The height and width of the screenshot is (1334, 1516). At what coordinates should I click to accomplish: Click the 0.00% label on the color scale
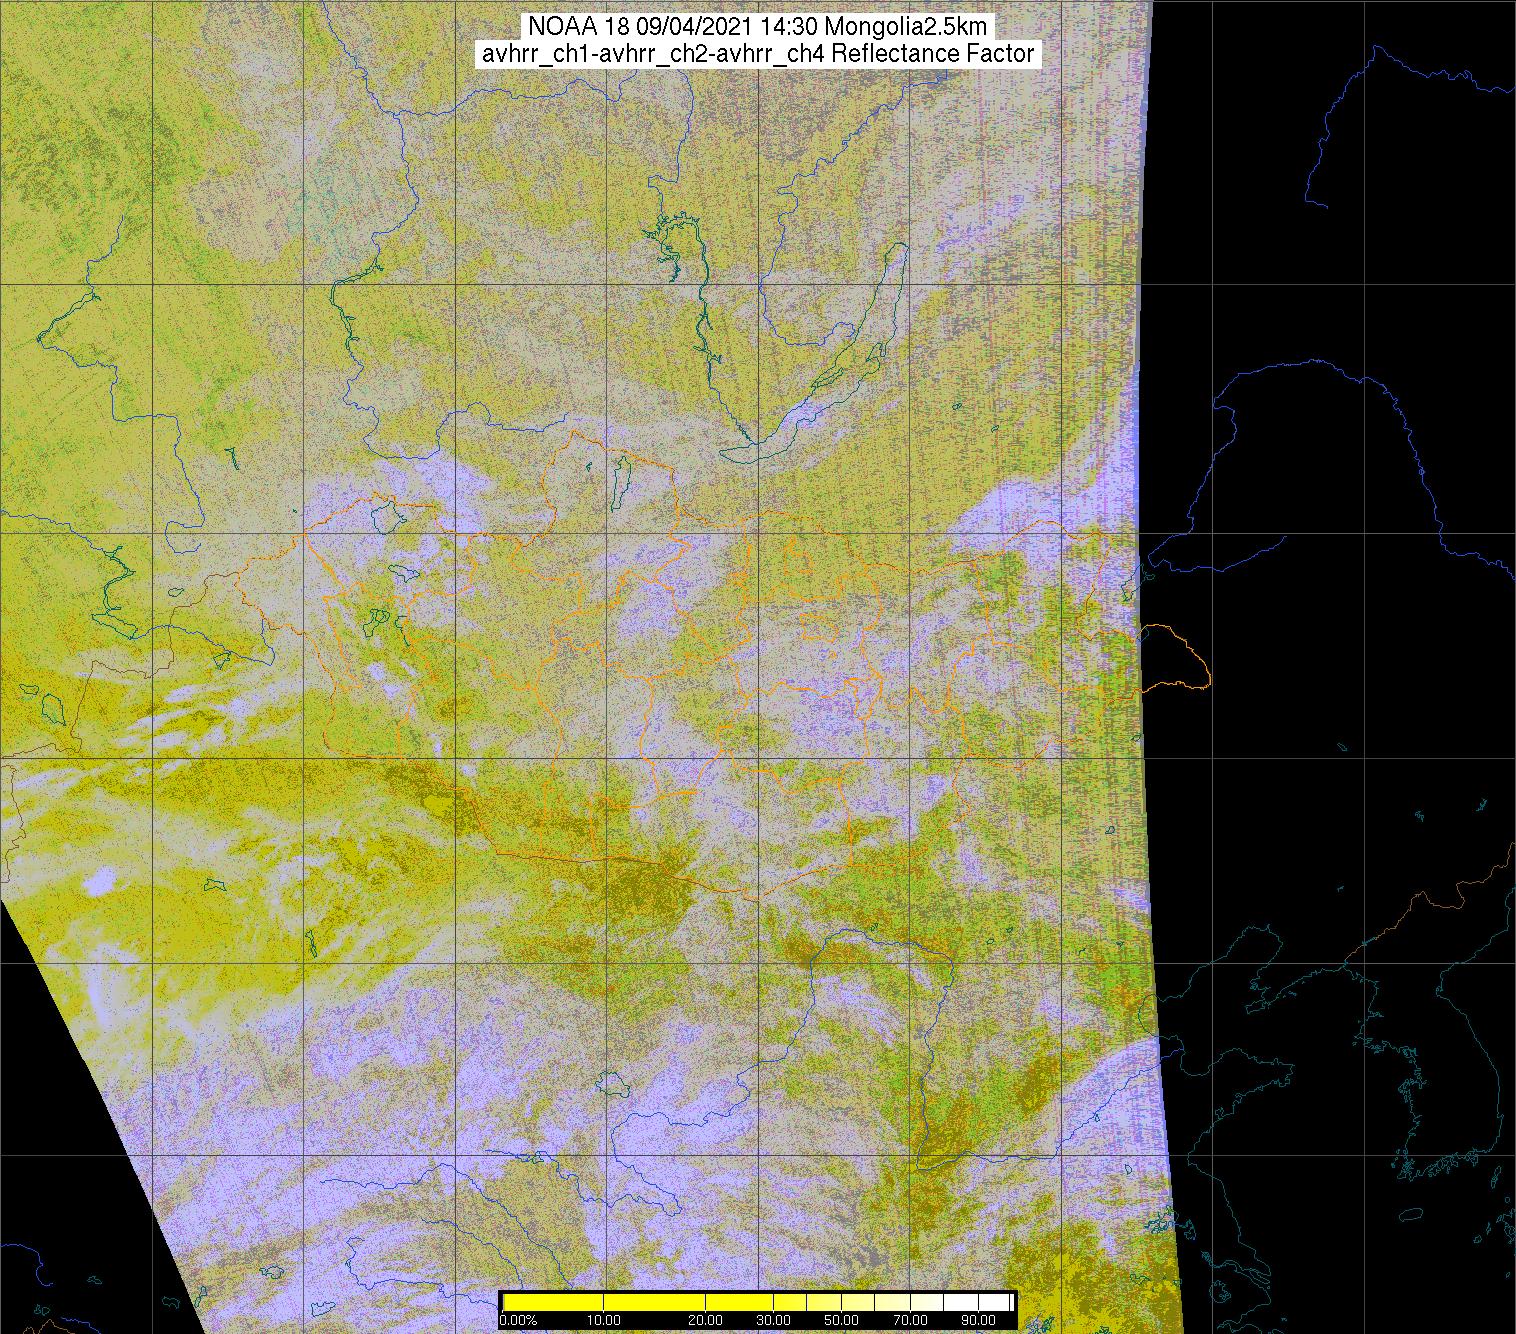(519, 1320)
